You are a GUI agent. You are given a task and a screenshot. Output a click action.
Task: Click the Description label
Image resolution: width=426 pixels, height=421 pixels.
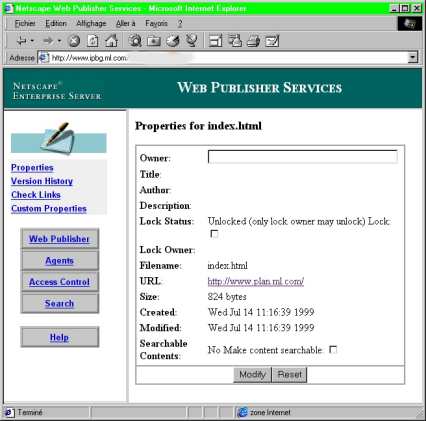click(x=165, y=206)
